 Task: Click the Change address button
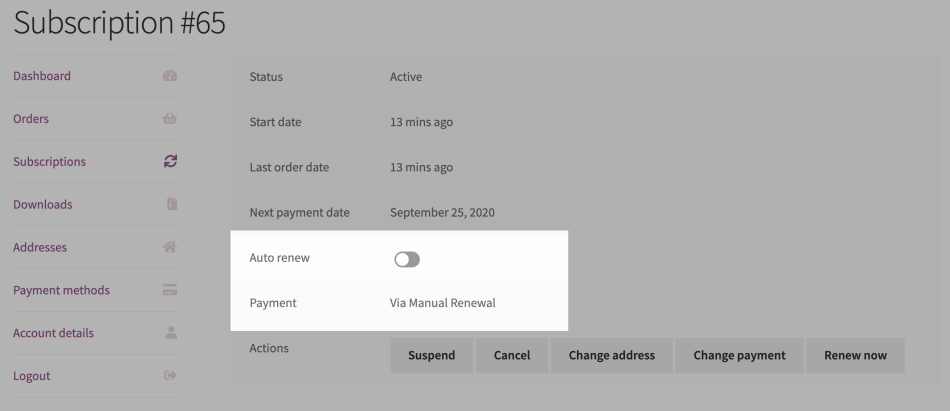coord(612,355)
